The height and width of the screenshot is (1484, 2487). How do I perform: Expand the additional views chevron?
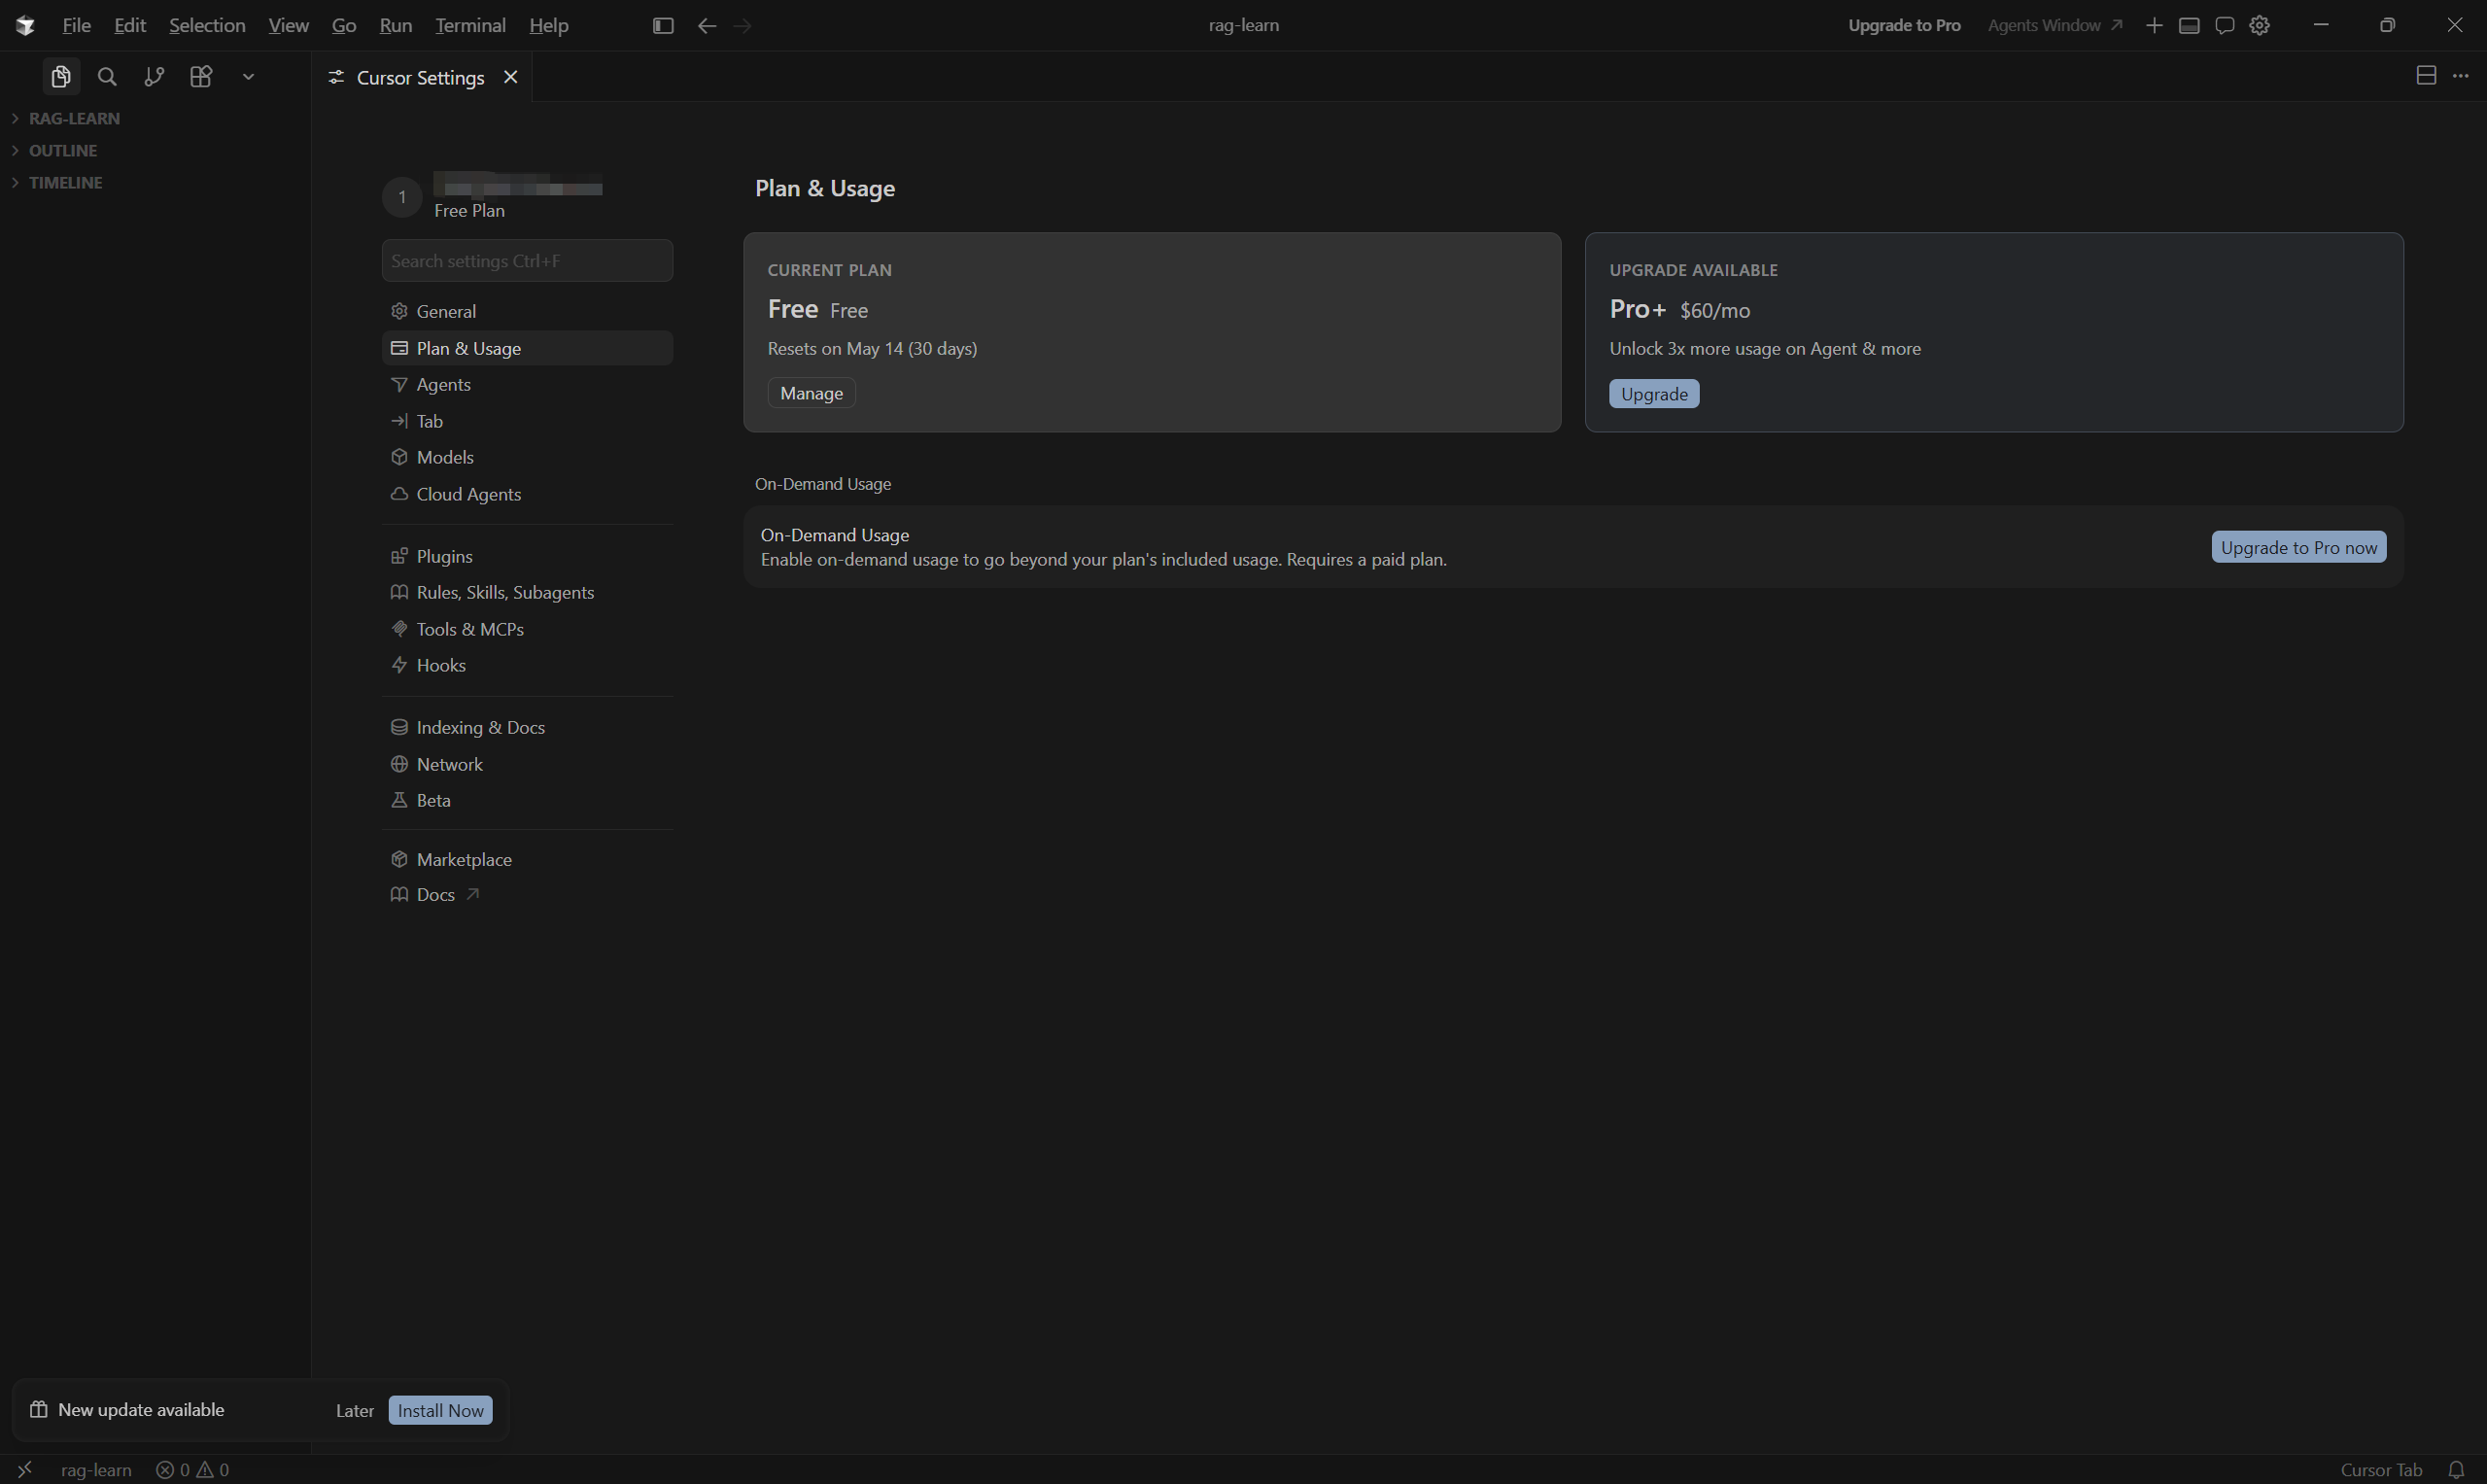(x=248, y=77)
